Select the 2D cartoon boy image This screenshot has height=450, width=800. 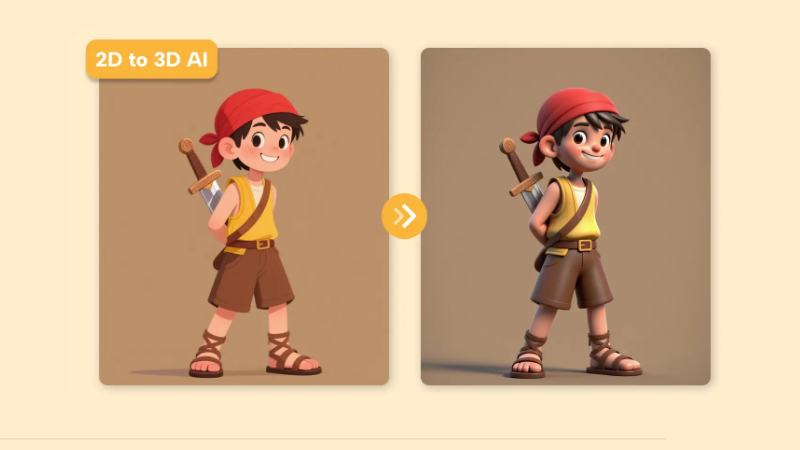(244, 216)
